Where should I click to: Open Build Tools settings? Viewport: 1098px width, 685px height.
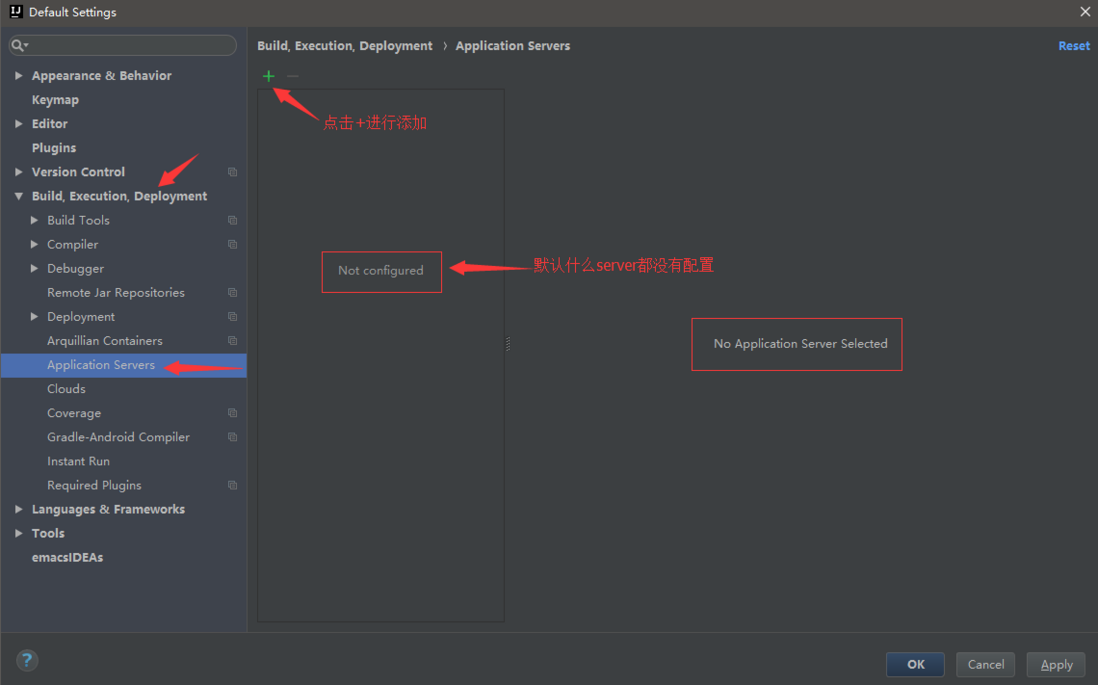(78, 221)
